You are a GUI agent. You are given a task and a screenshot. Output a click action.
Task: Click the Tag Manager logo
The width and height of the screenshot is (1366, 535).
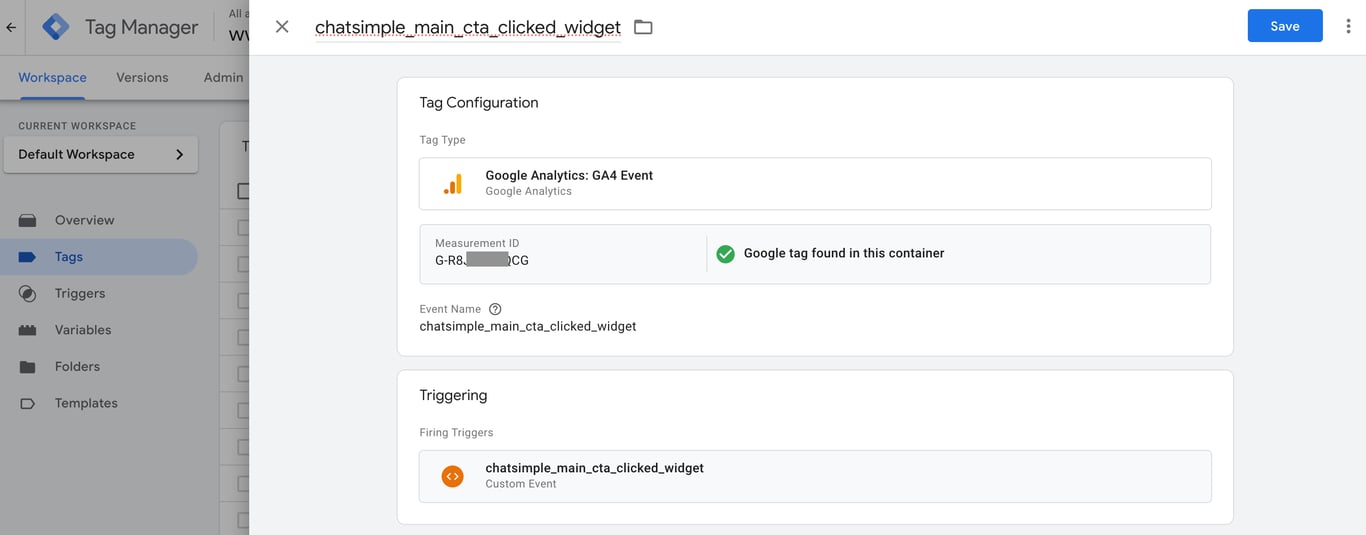(x=56, y=27)
